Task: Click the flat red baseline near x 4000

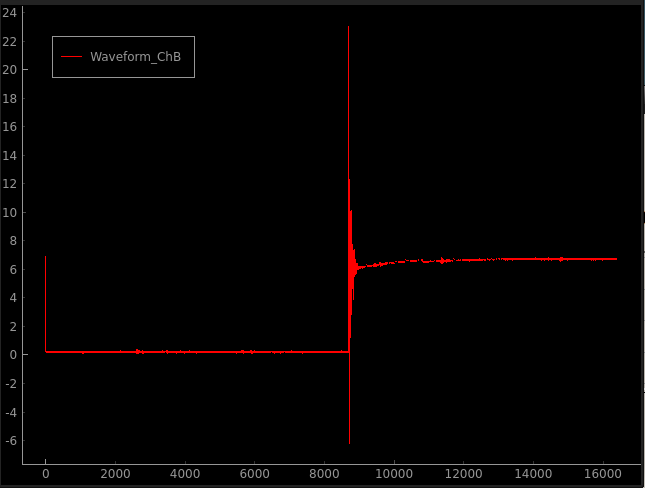Action: [185, 352]
